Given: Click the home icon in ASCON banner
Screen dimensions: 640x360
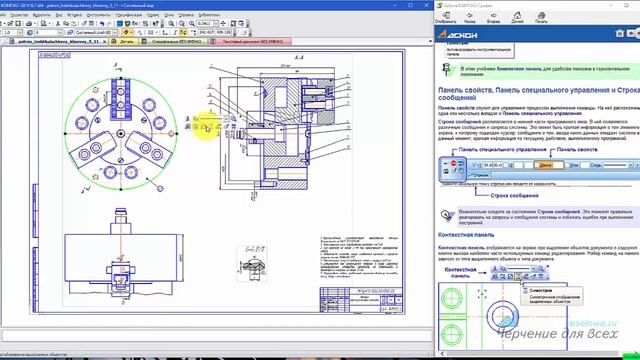Looking at the screenshot, I should [620, 33].
